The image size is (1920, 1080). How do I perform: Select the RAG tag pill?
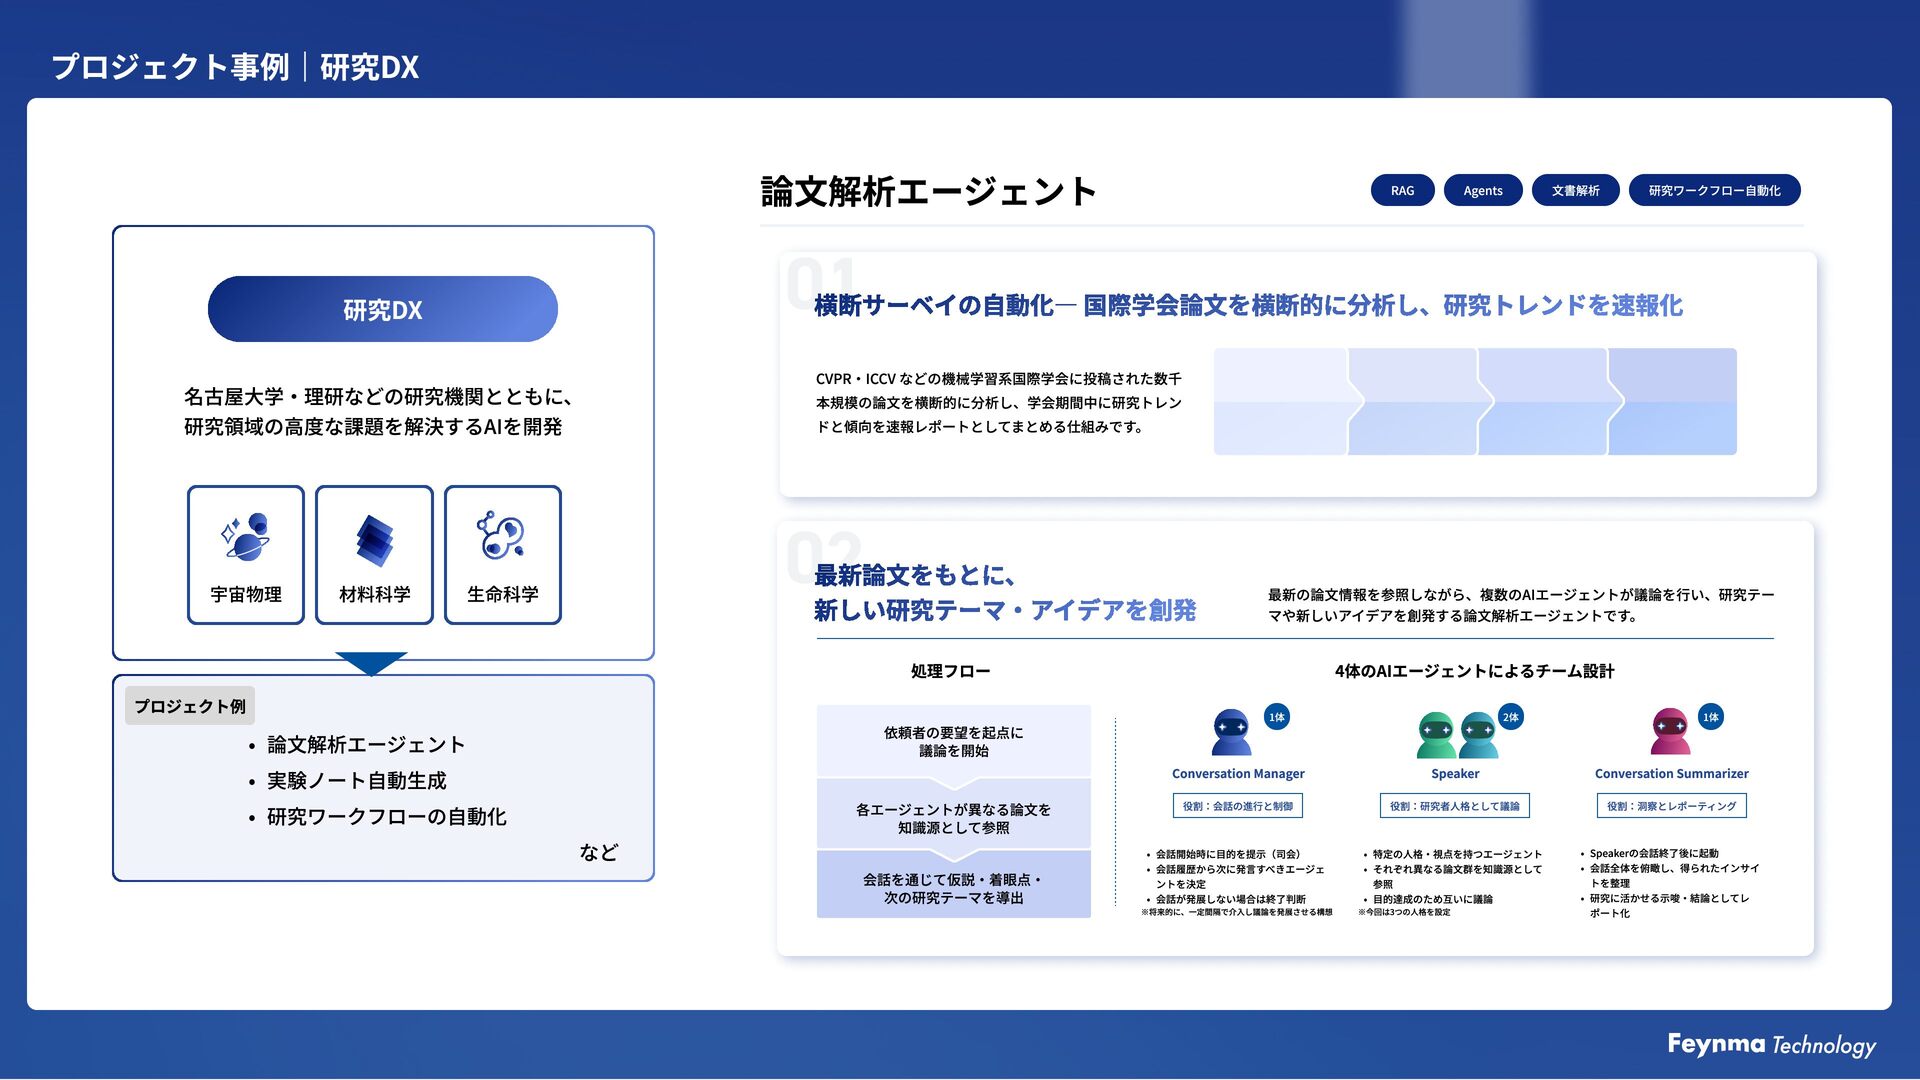1402,190
